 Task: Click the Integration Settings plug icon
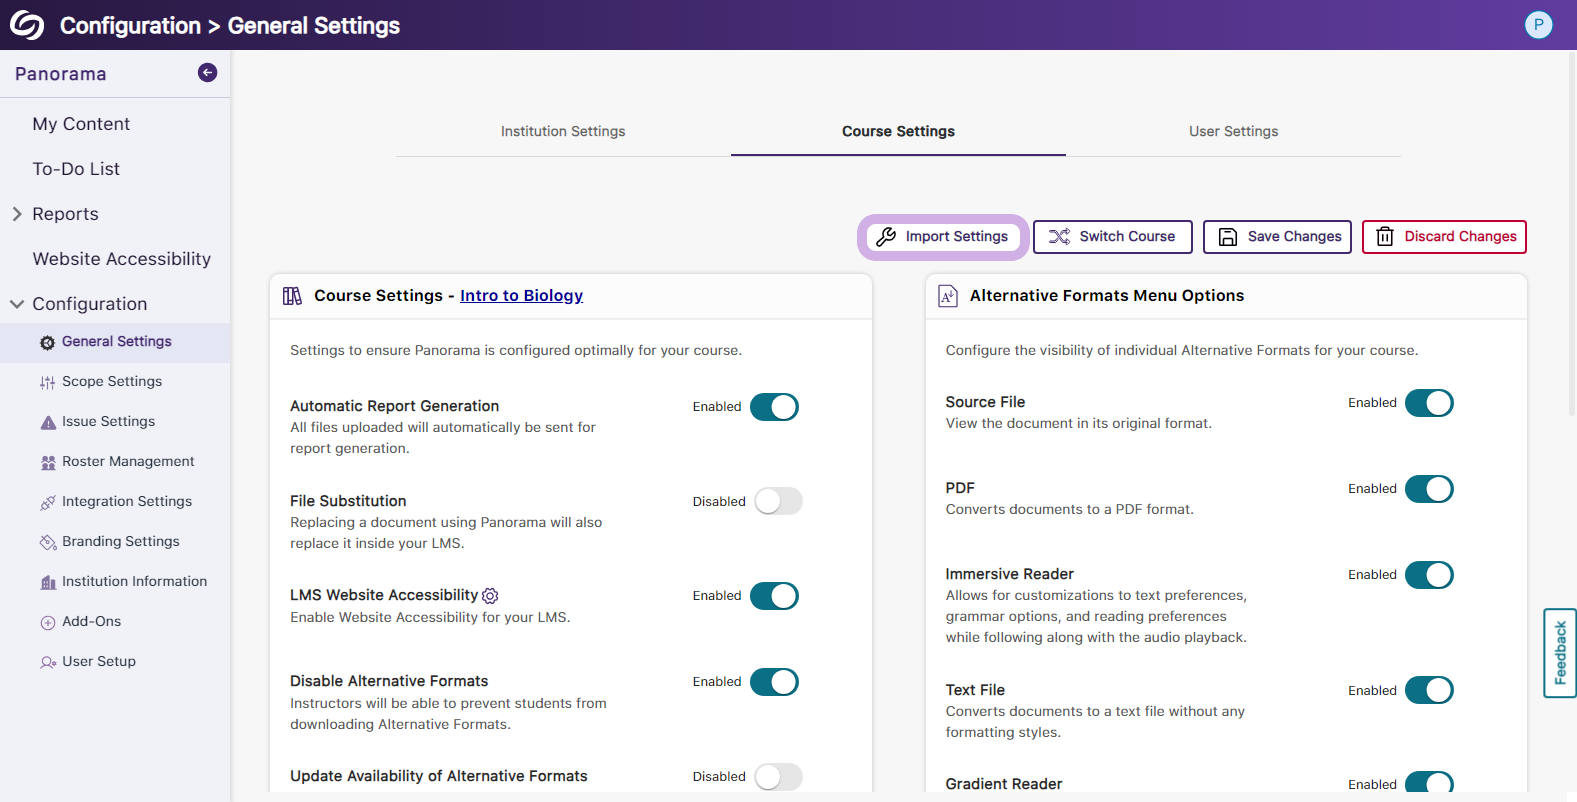tap(48, 502)
